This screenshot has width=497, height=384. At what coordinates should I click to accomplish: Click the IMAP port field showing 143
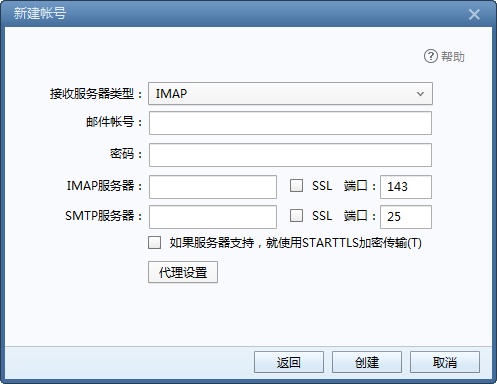click(406, 187)
